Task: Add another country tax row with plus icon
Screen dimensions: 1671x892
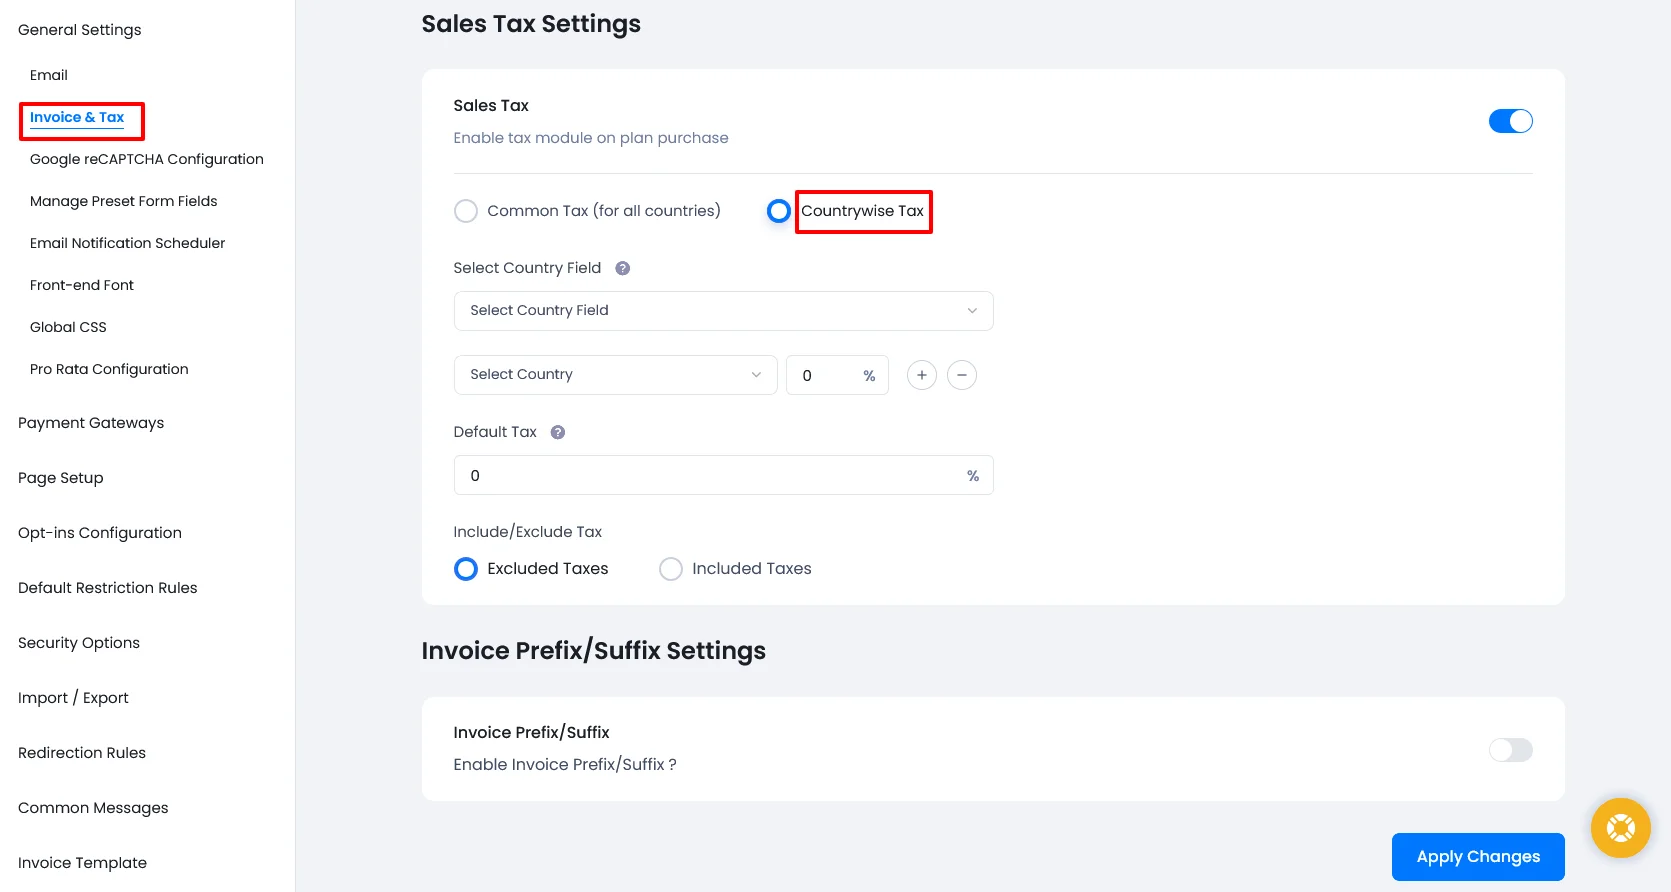Action: tap(921, 375)
